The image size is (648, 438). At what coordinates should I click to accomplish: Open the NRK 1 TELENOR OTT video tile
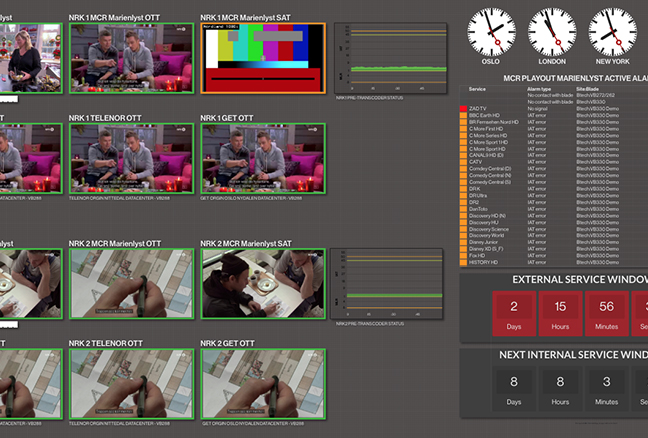tap(131, 159)
